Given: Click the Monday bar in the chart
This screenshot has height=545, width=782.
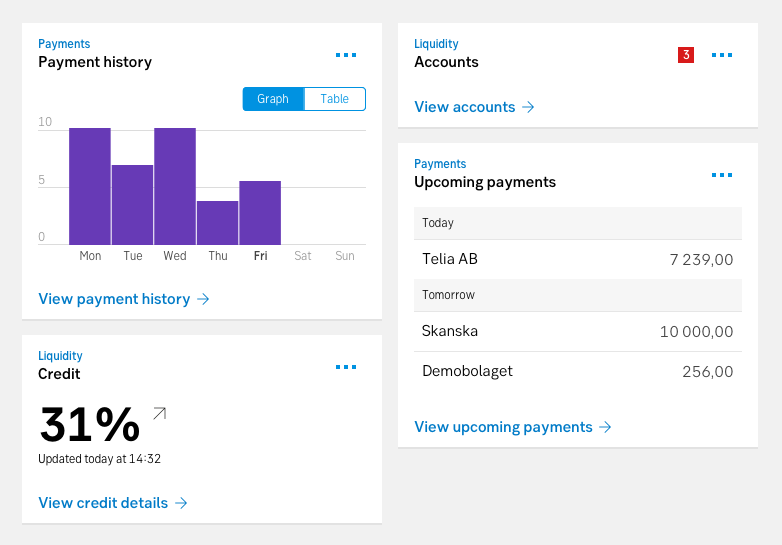Looking at the screenshot, I should (x=90, y=186).
